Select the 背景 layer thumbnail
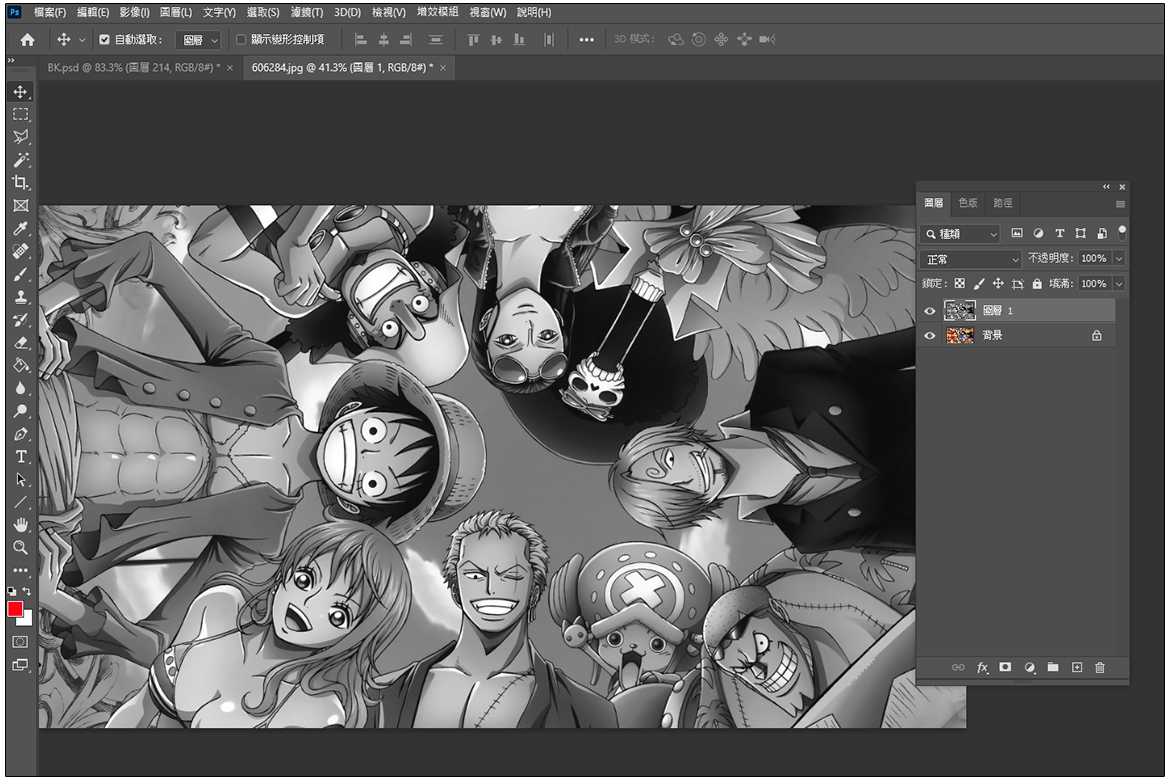The image size is (1170, 780). tap(960, 336)
